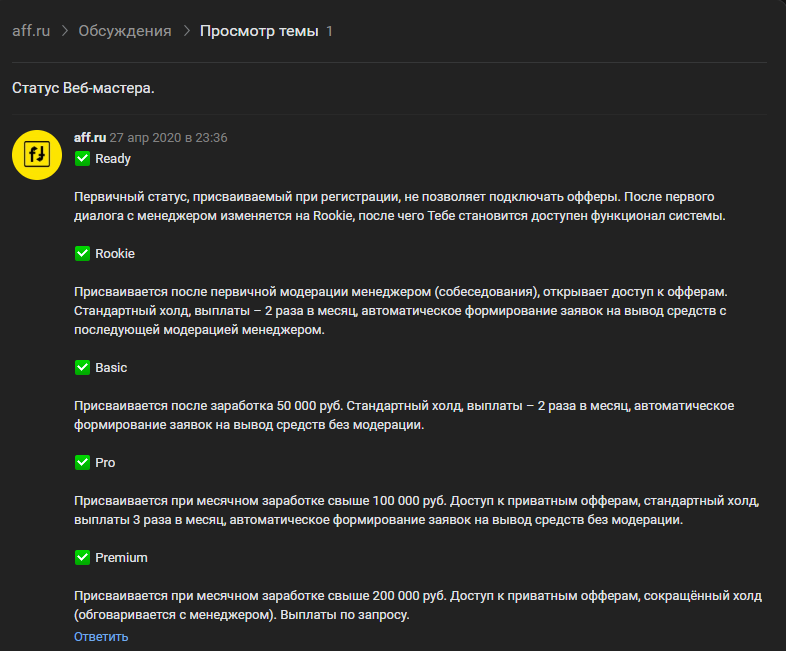
Task: Click the chevron before Просмотр темы
Action: [x=186, y=31]
